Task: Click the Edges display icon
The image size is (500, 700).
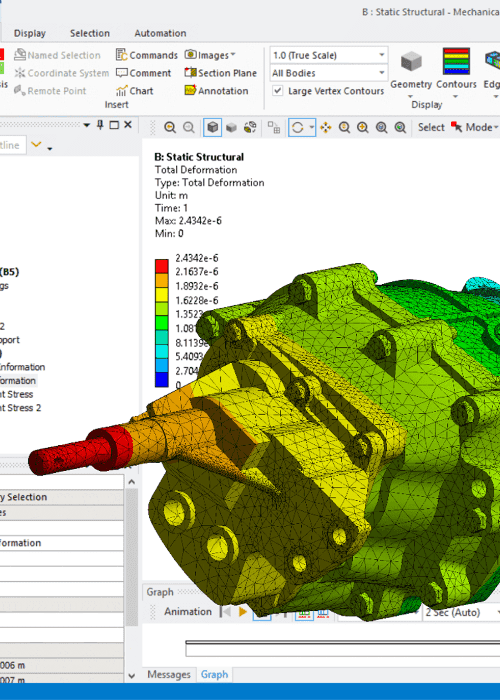Action: 492,61
